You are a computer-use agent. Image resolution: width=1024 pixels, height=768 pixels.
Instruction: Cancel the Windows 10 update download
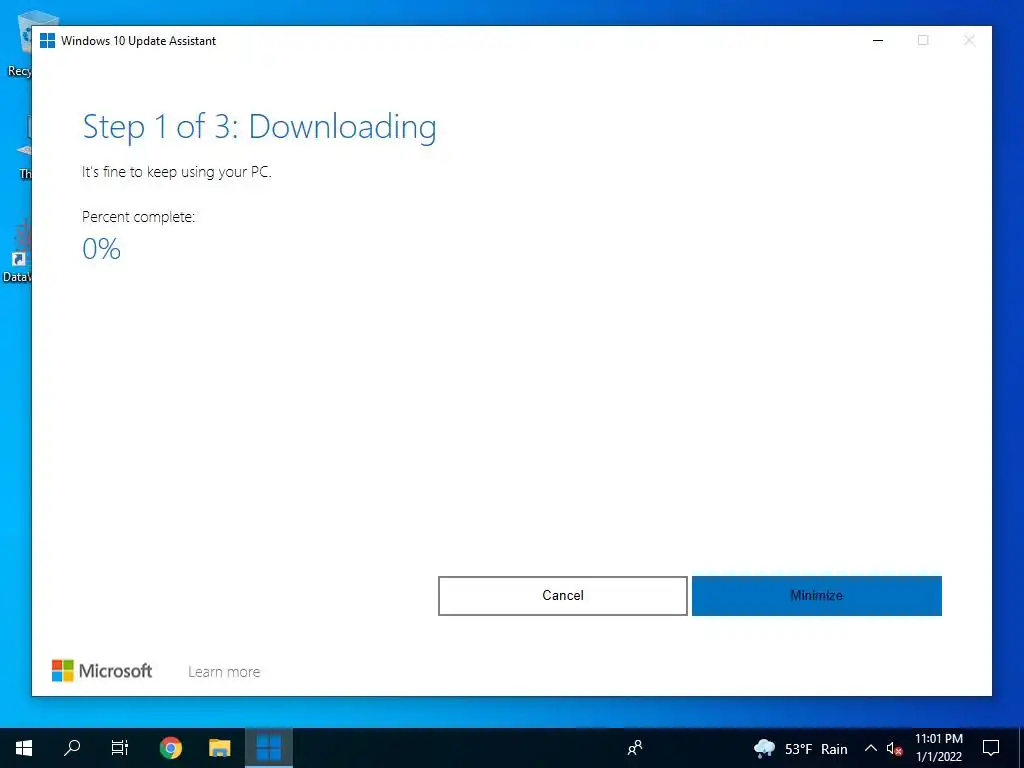[562, 596]
